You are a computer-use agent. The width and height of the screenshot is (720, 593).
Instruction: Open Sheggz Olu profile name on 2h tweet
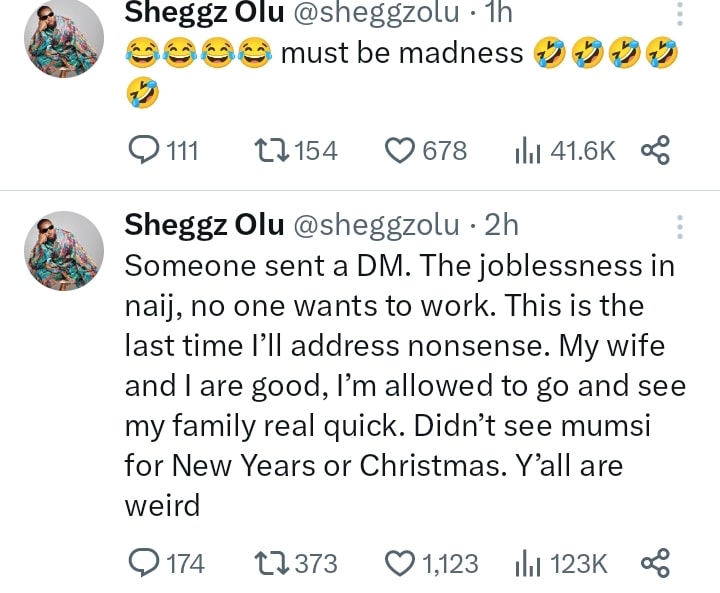(204, 226)
